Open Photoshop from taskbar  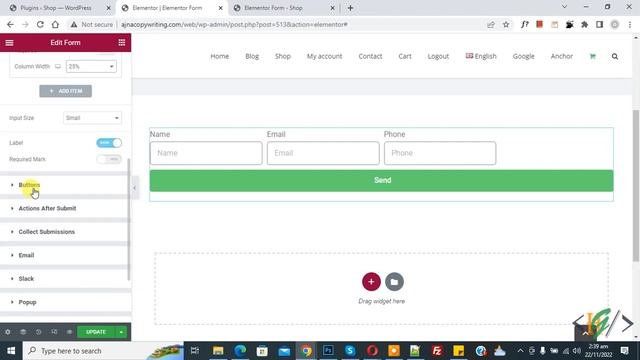[328, 351]
